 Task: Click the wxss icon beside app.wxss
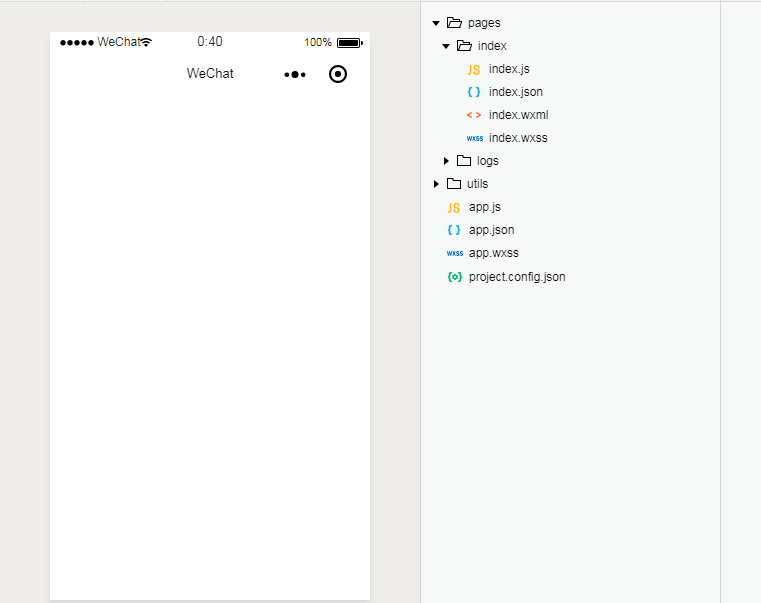[x=454, y=253]
